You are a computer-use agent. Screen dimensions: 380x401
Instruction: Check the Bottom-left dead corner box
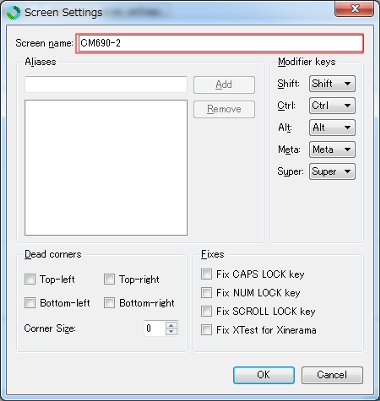click(30, 303)
